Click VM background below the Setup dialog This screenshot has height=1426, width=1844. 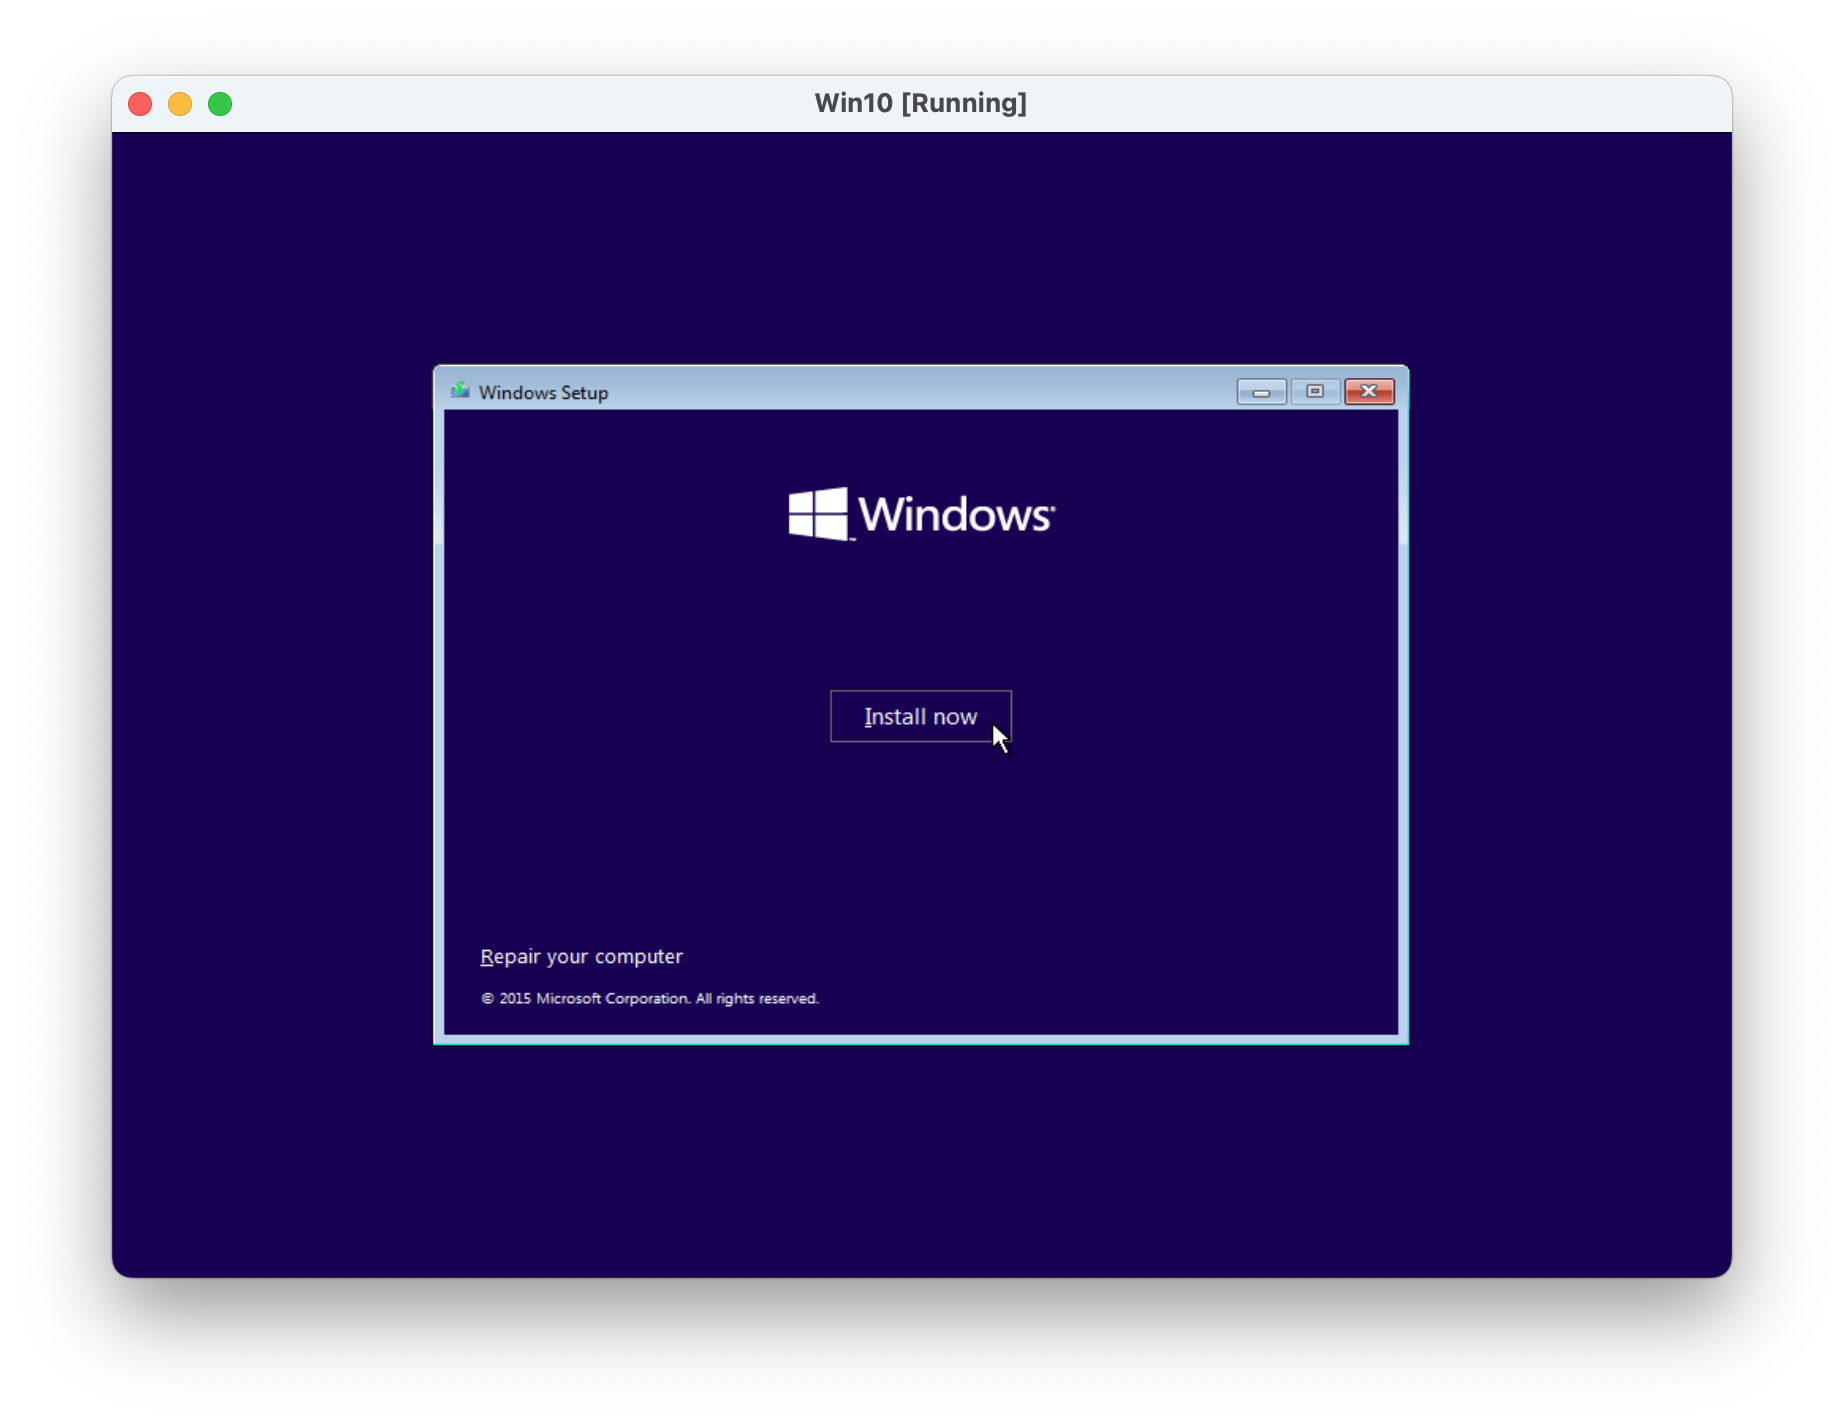point(920,1160)
